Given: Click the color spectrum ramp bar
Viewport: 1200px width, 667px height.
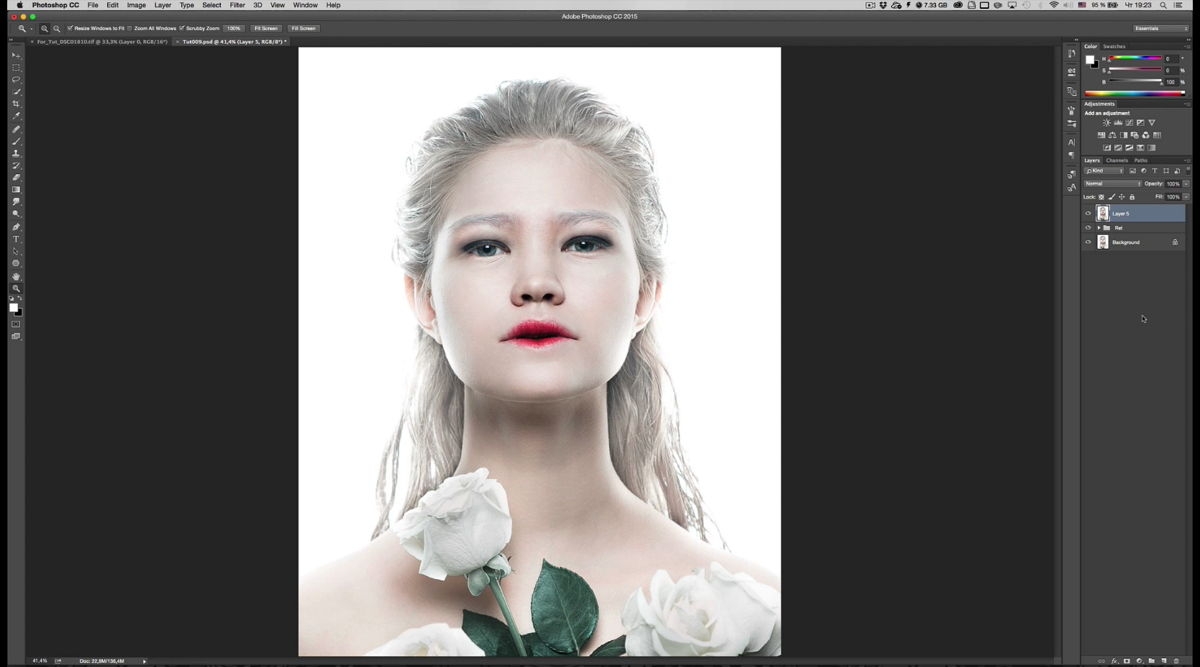Looking at the screenshot, I should coord(1135,94).
